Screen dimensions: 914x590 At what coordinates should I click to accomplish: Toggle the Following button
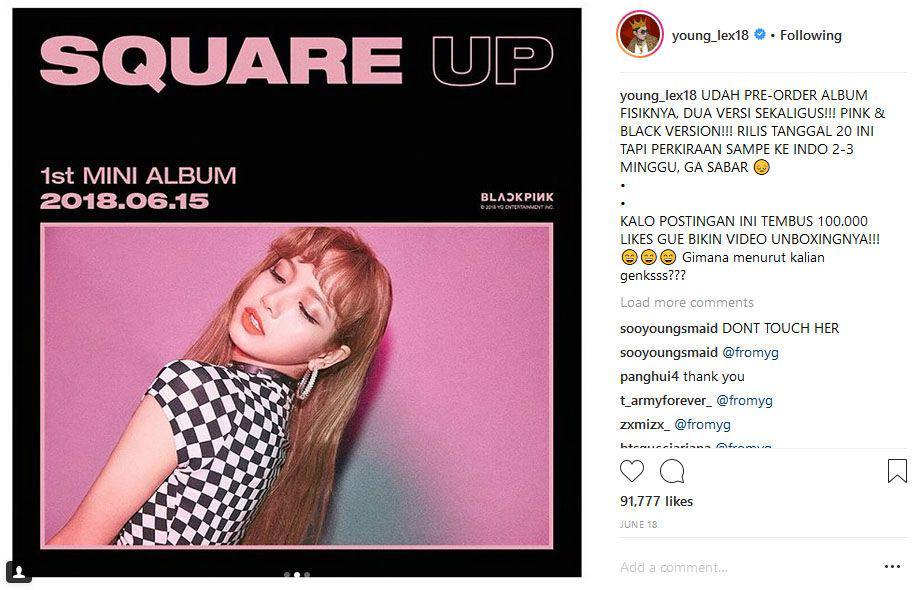coord(811,36)
